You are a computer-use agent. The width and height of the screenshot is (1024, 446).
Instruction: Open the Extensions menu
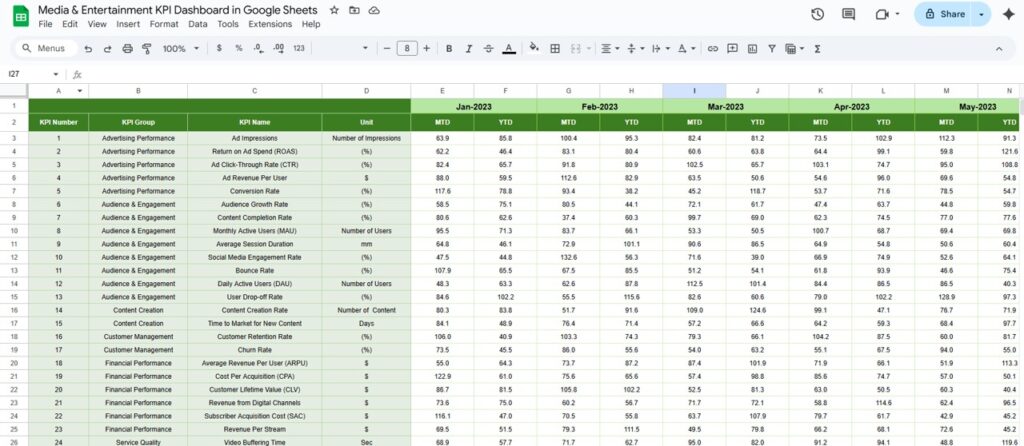pyautogui.click(x=270, y=24)
